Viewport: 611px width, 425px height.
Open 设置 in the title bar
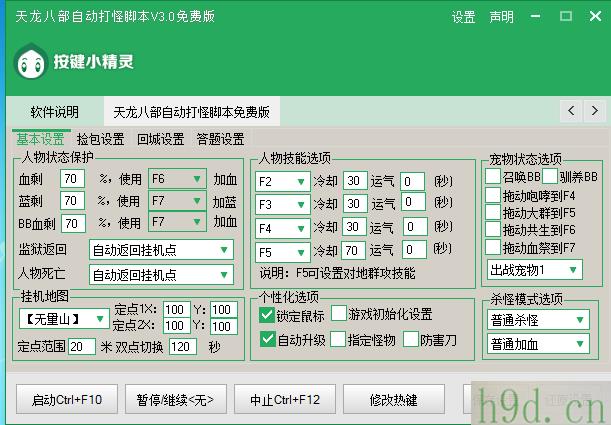[x=463, y=17]
